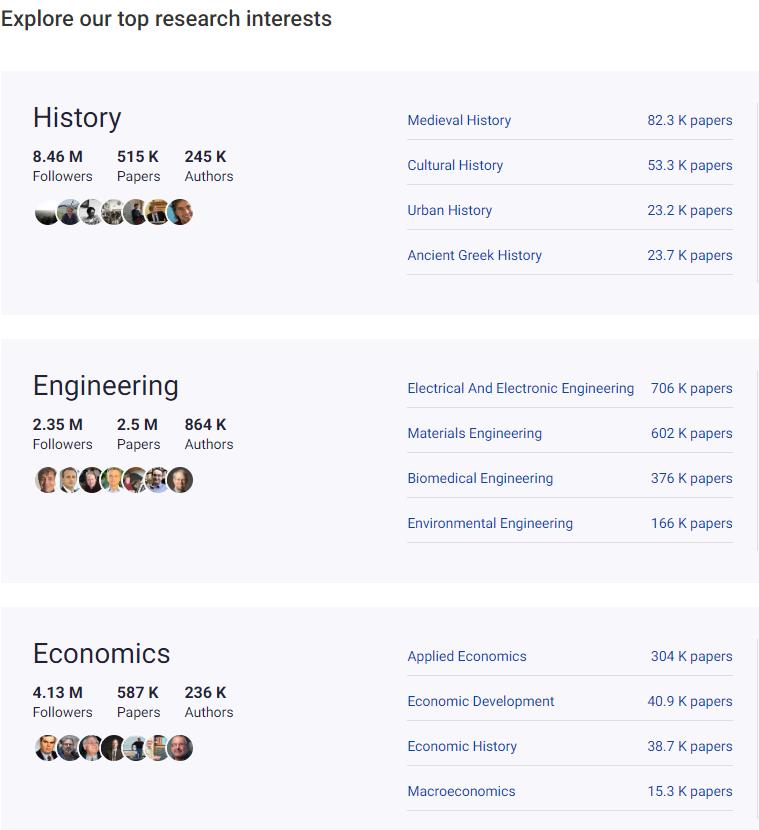Open the Materials Engineering topic link
Viewport: 759px width, 830px height.
(x=474, y=433)
